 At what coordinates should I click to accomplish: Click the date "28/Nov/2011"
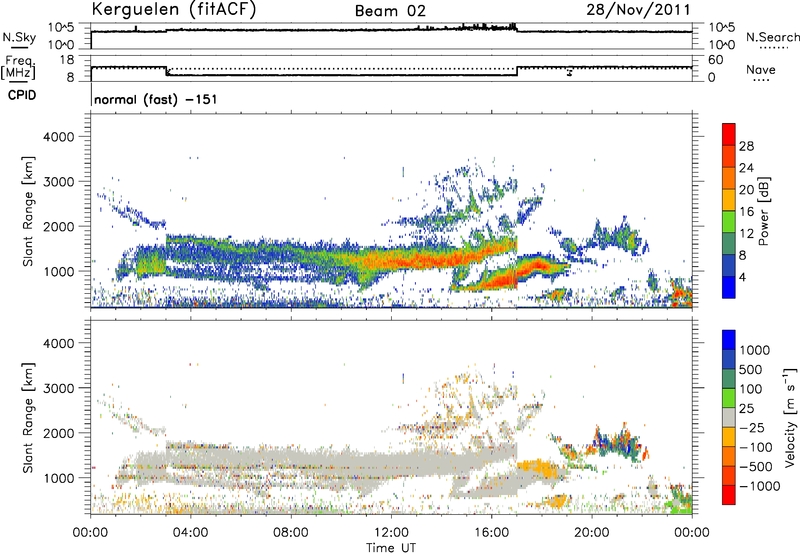638,9
